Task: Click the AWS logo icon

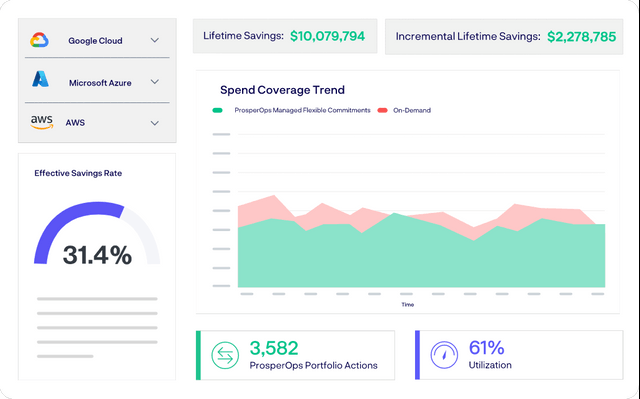Action: coord(42,122)
